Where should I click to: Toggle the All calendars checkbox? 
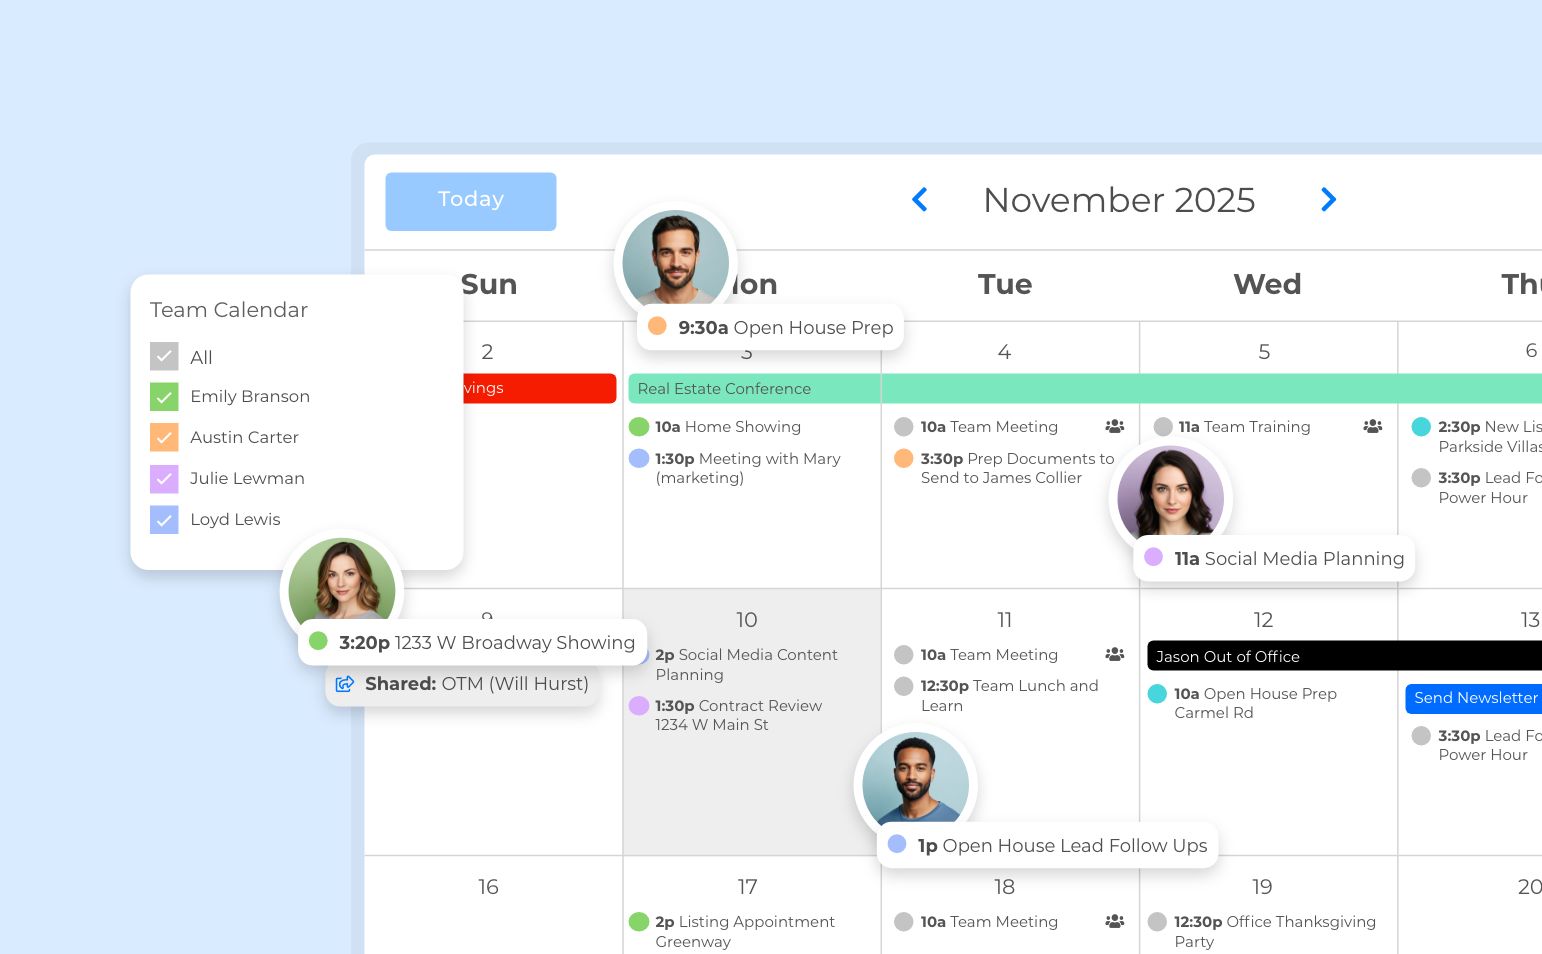164,357
